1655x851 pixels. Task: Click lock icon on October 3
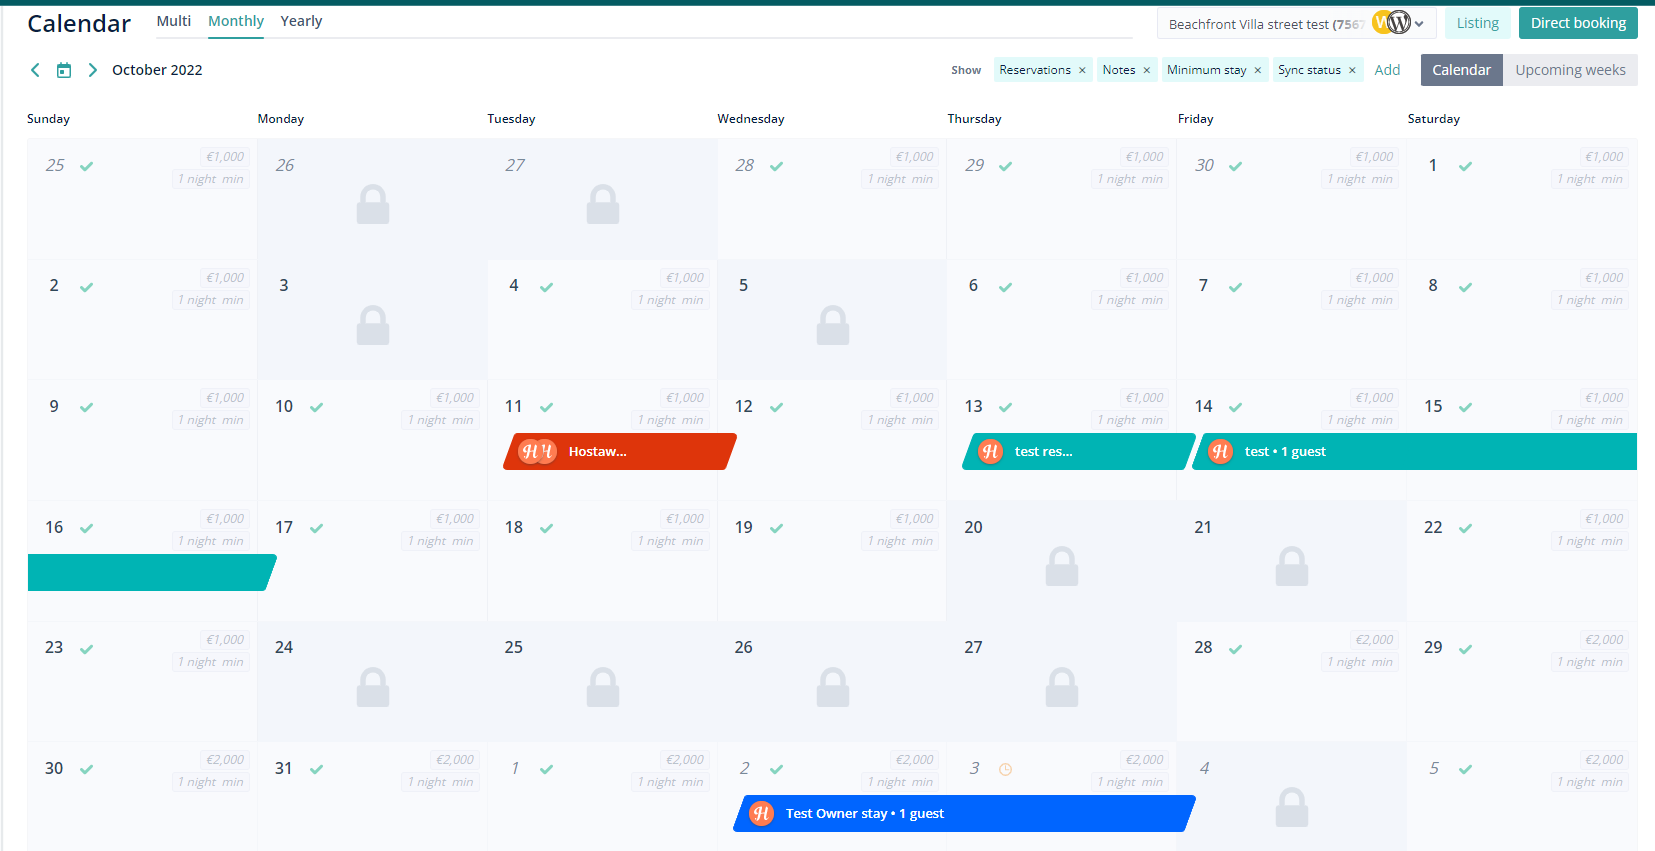(x=372, y=326)
